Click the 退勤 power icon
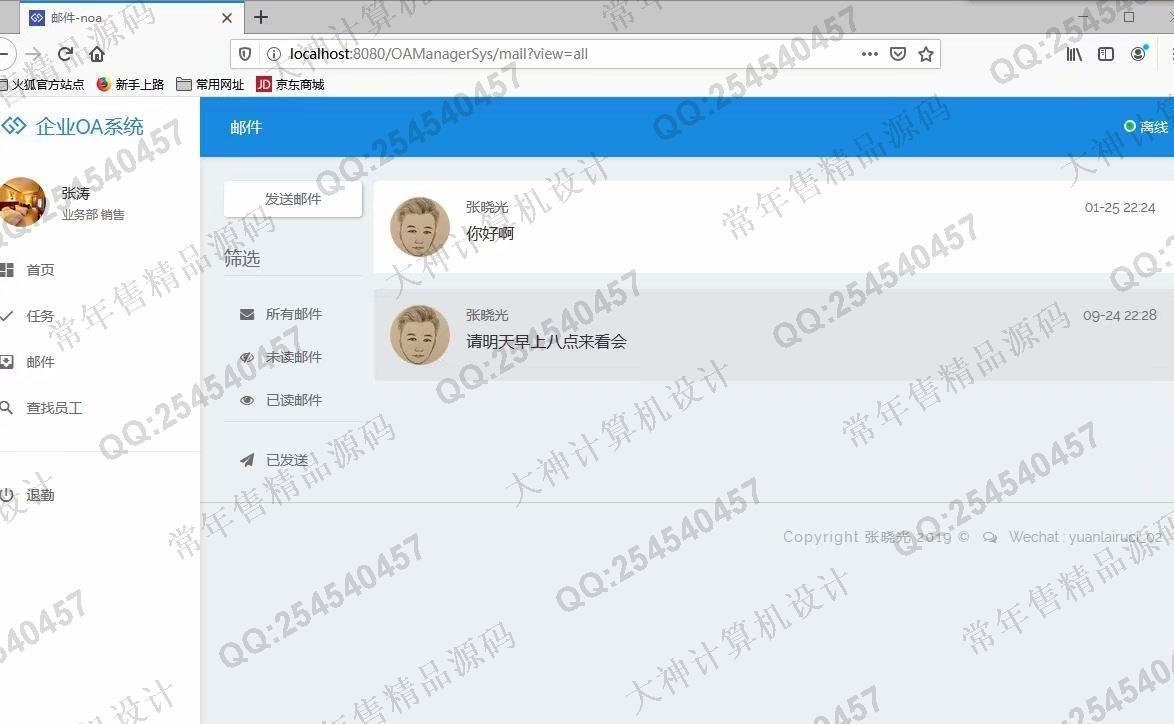 tap(7, 495)
